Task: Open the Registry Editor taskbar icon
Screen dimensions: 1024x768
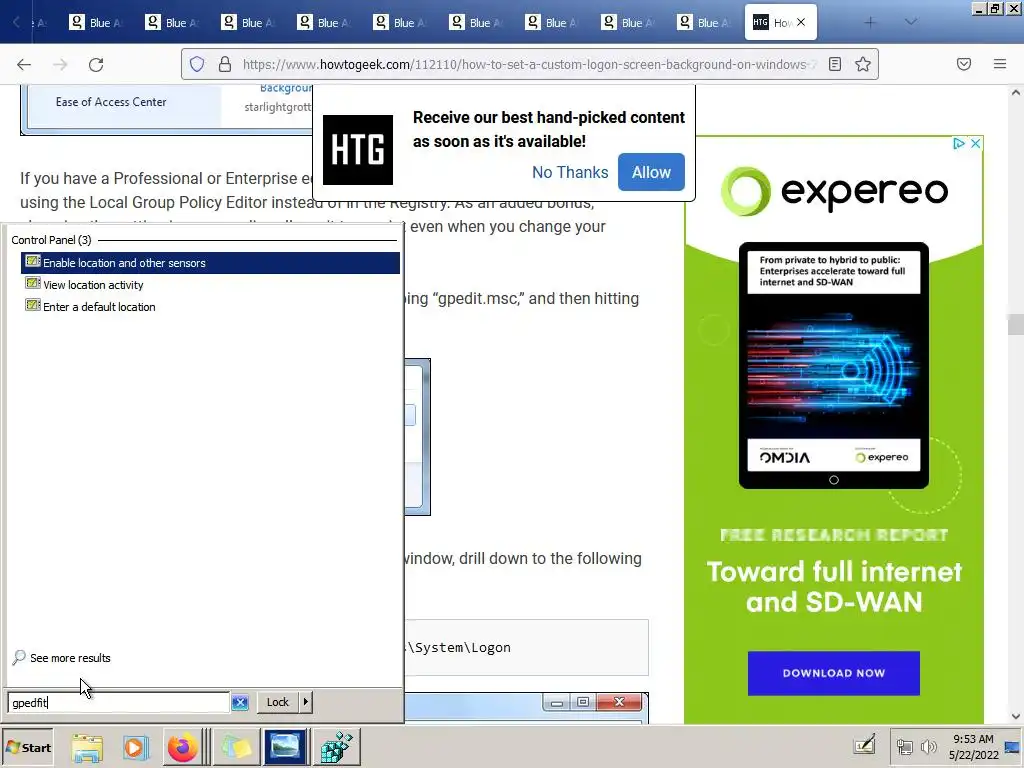Action: click(336, 748)
